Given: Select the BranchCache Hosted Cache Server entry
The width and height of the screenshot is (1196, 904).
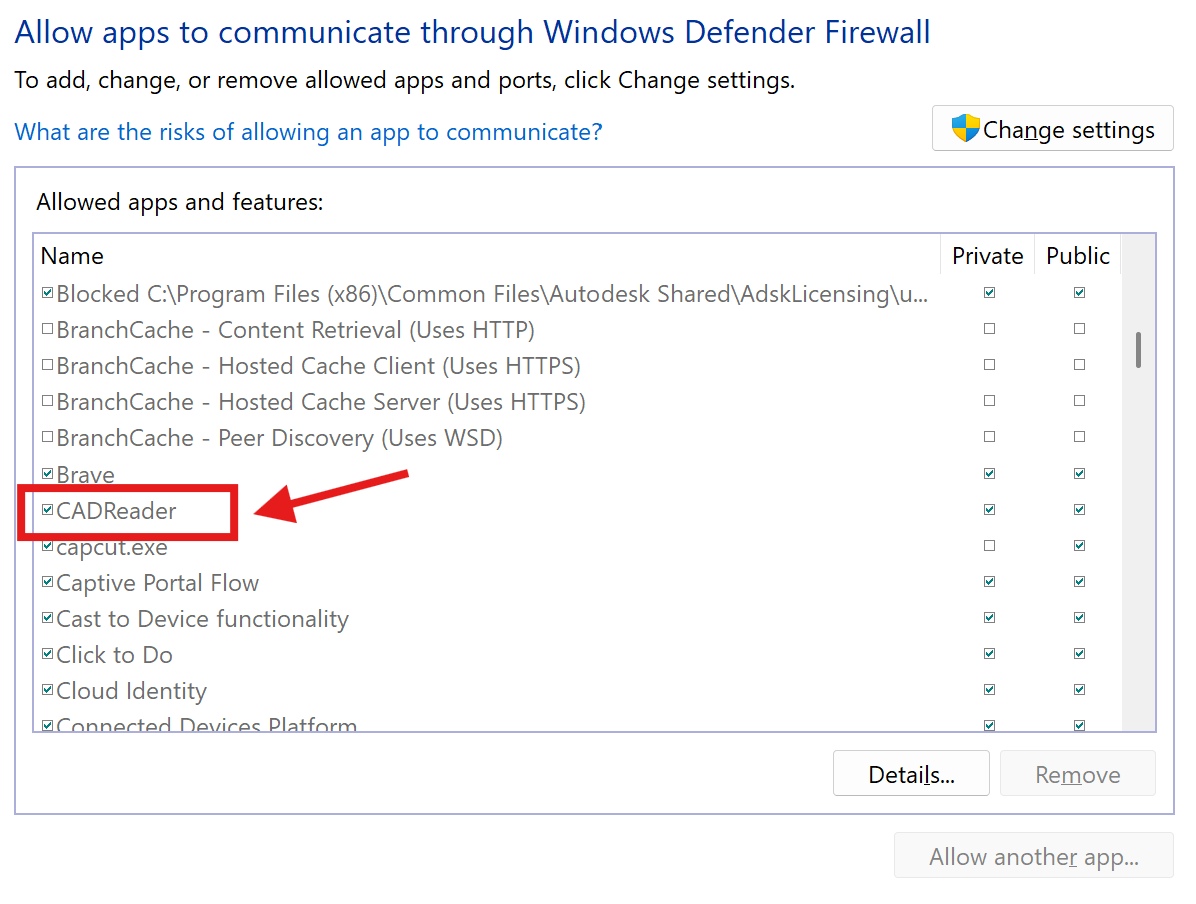Looking at the screenshot, I should [320, 402].
